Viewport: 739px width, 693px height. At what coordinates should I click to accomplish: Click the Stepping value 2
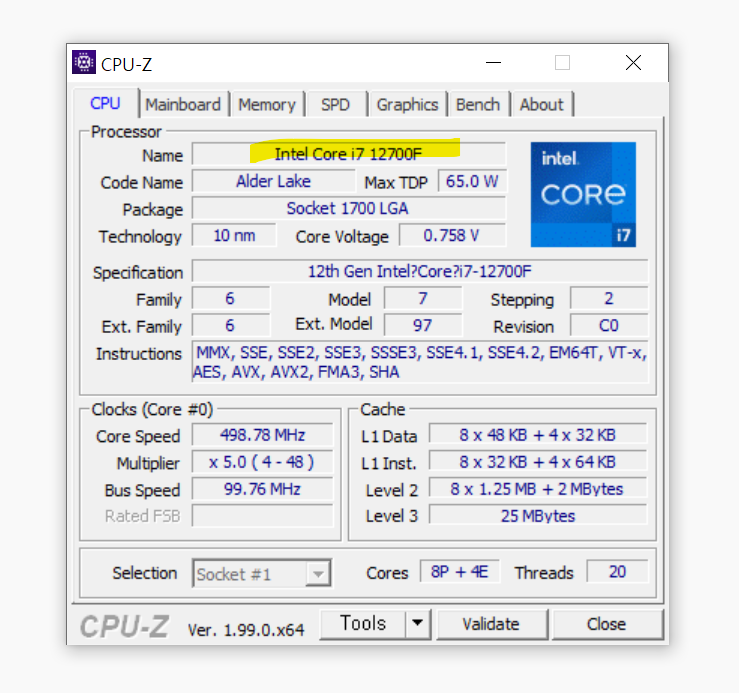tap(609, 298)
